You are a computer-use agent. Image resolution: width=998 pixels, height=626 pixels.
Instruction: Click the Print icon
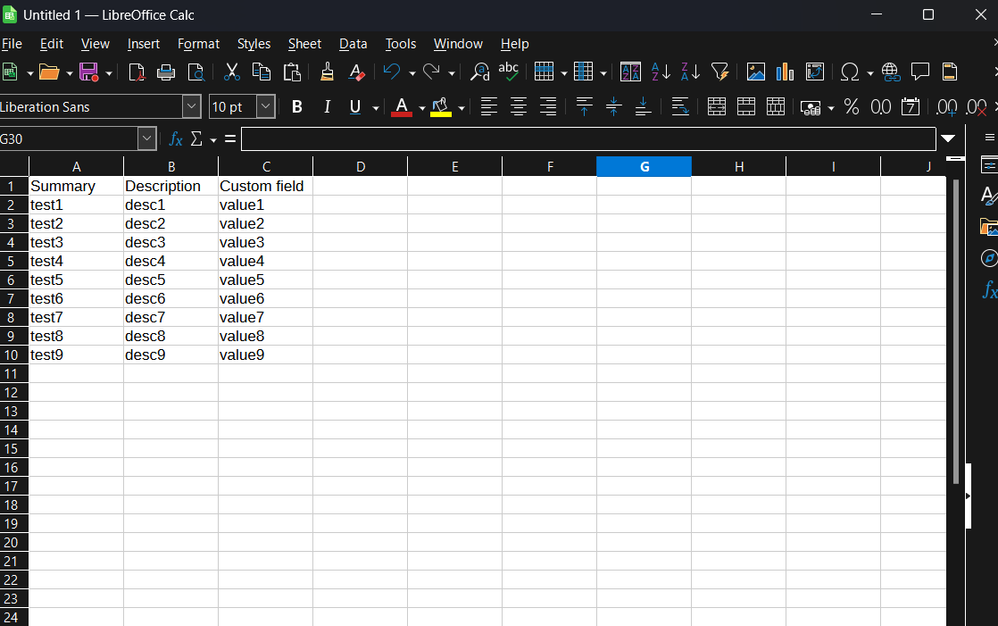(166, 72)
